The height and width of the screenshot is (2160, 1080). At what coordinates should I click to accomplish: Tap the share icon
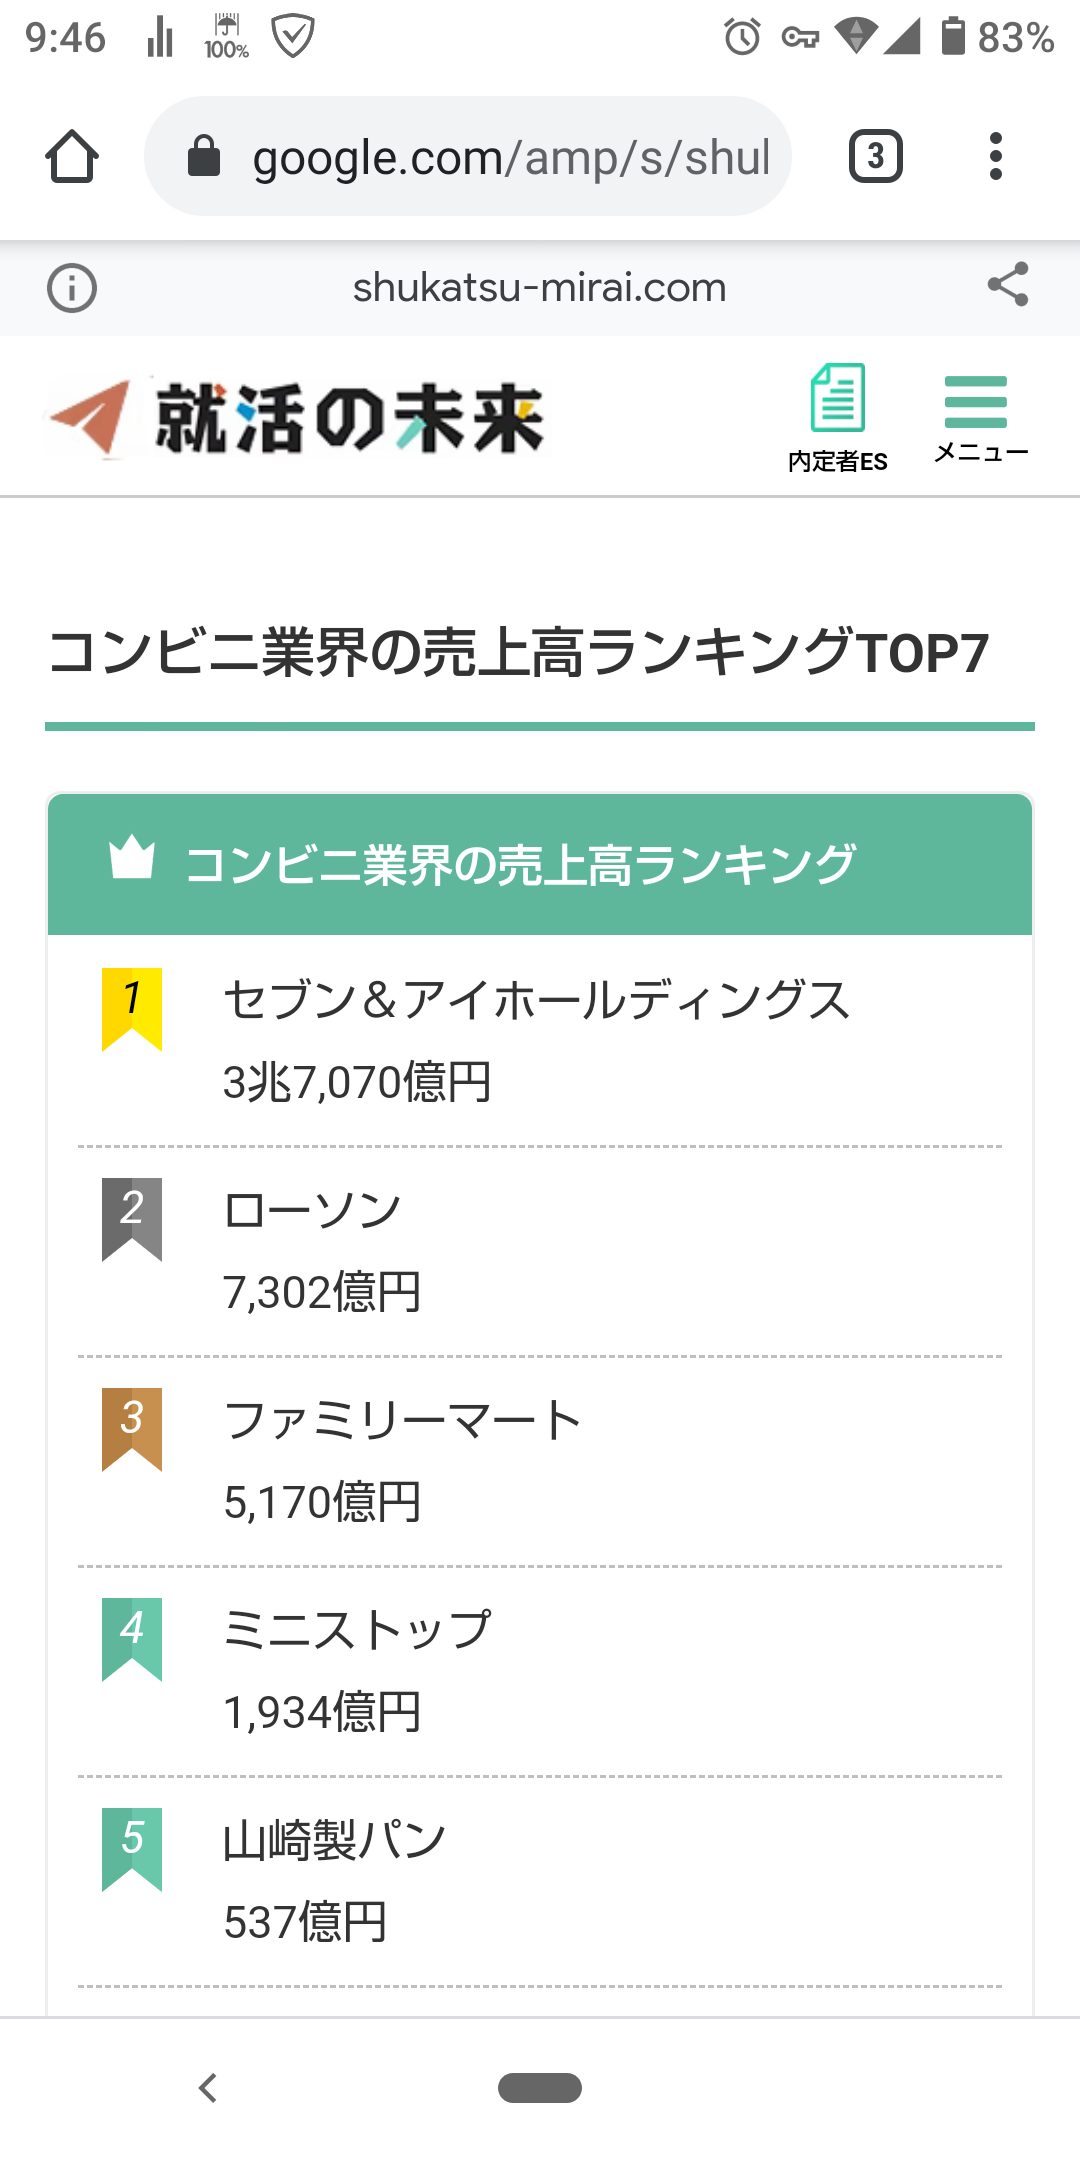pyautogui.click(x=1007, y=285)
